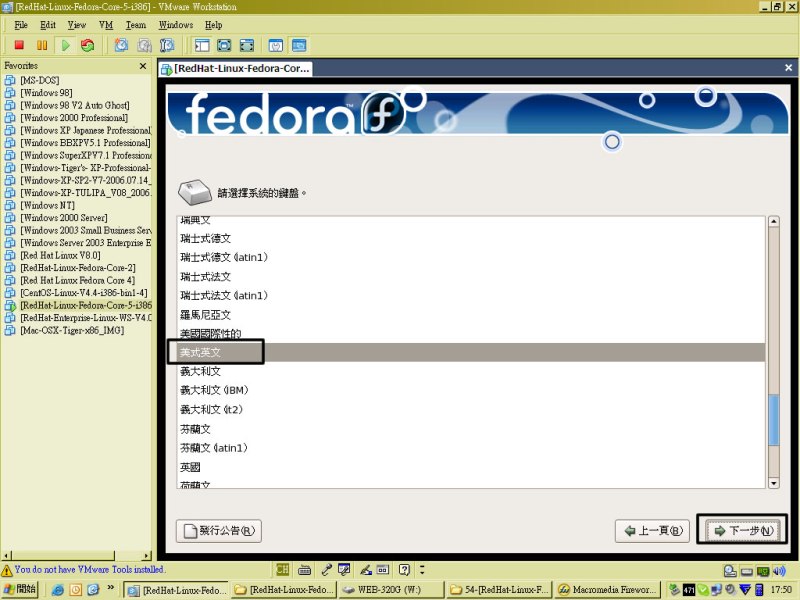Launch Internet Explorer from quick launch
This screenshot has height=600, width=800.
[x=58, y=590]
